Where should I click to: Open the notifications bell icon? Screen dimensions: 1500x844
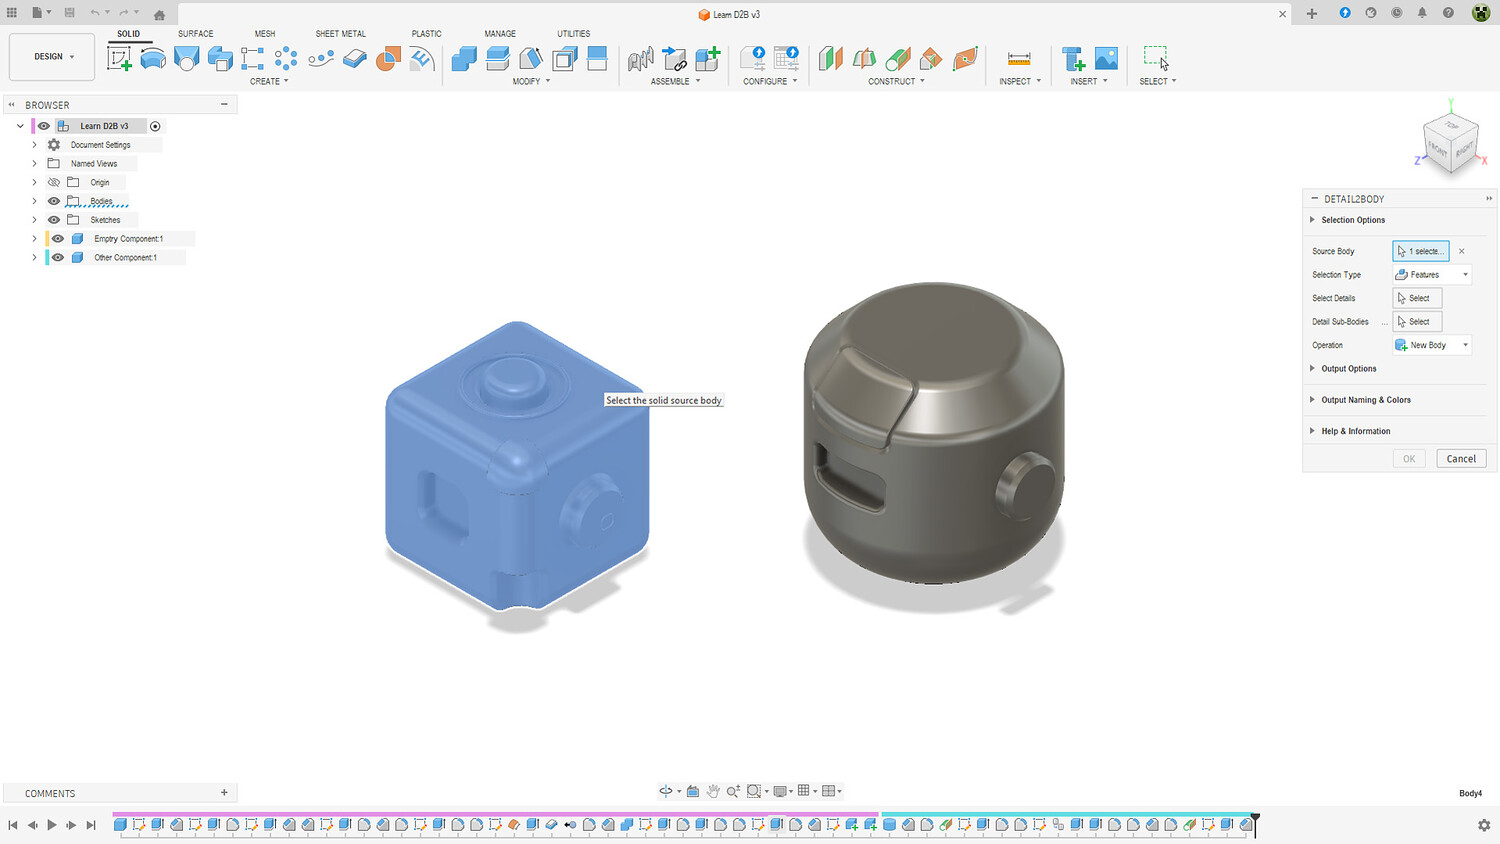[1422, 13]
